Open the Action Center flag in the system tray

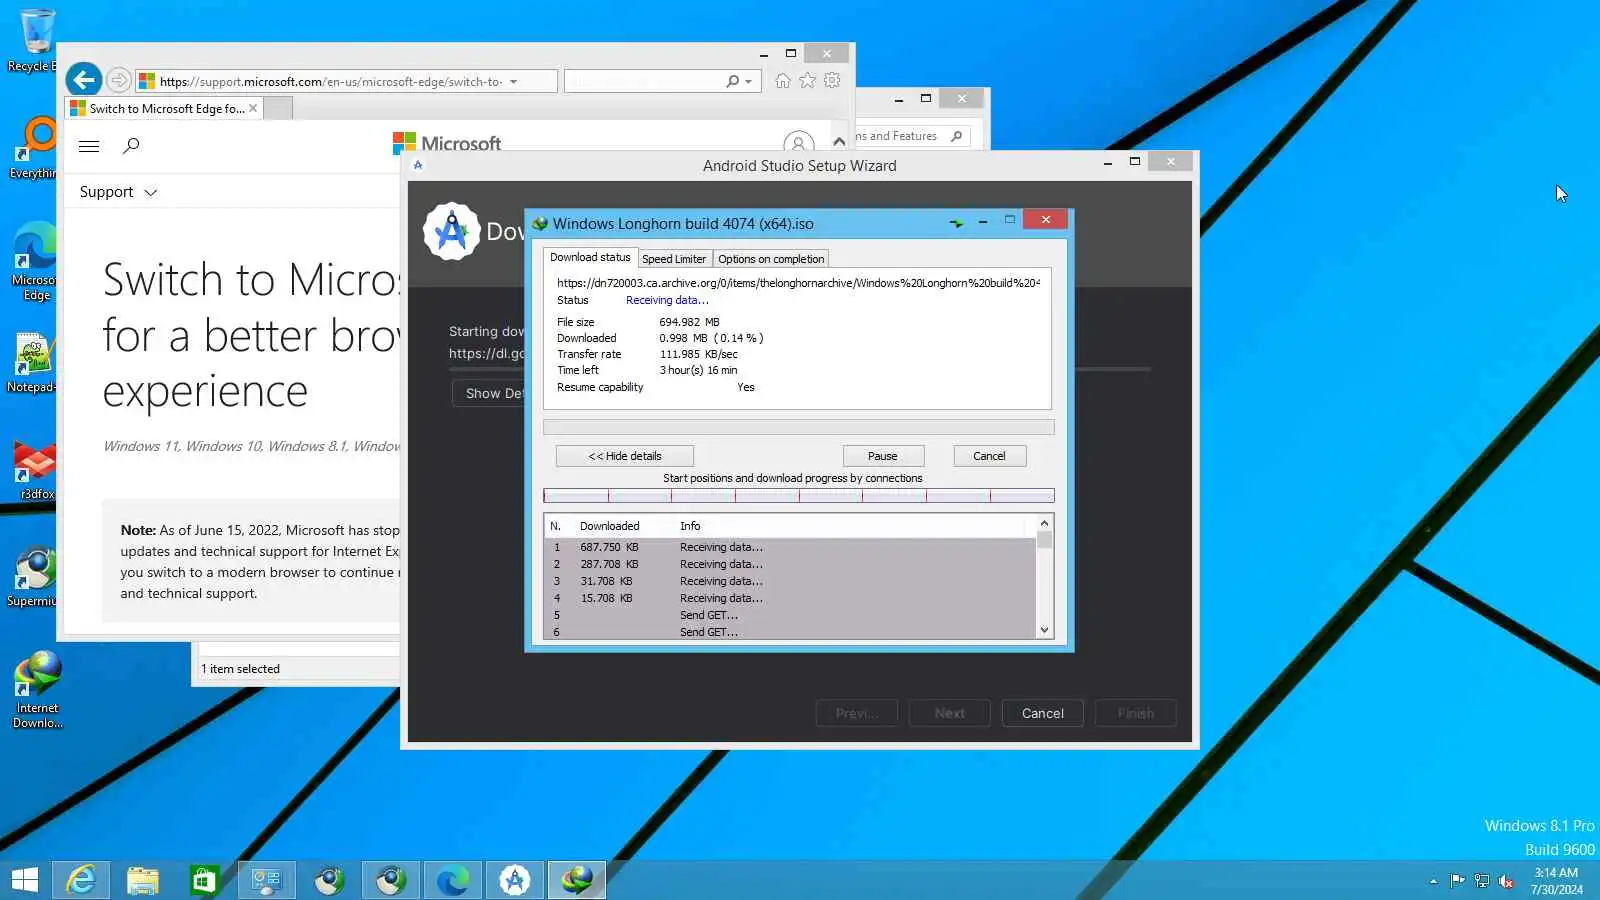coord(1457,881)
